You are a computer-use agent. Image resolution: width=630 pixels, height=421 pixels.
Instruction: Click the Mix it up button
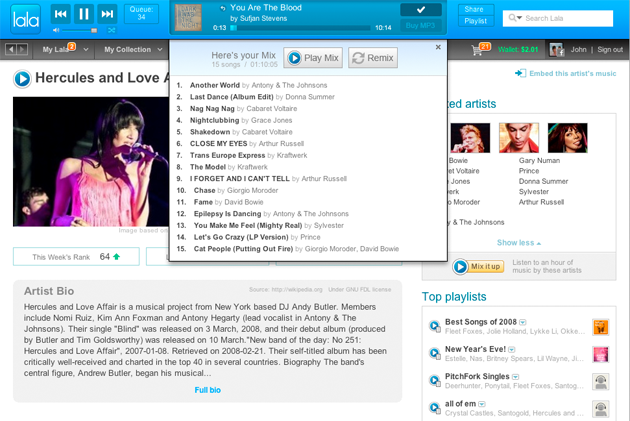tap(478, 266)
